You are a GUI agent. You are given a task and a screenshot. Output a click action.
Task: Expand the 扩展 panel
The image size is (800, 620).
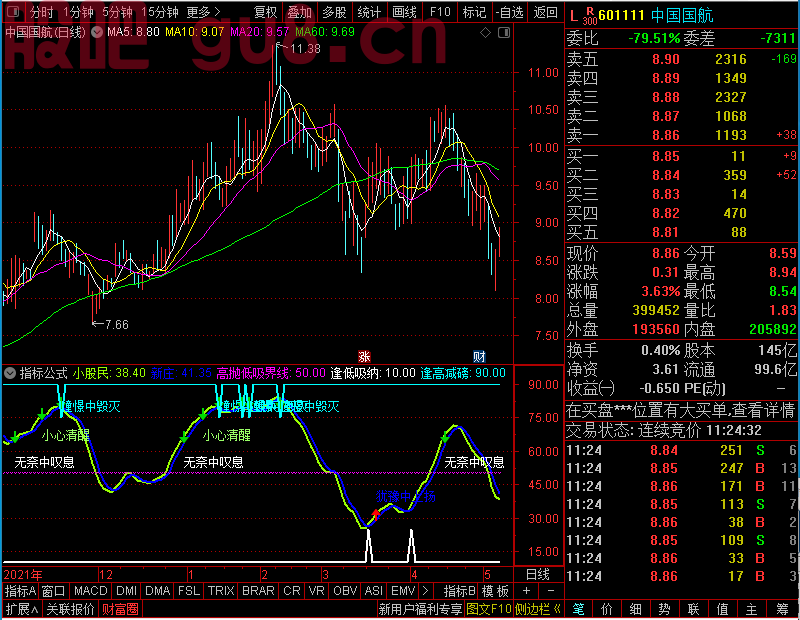pos(22,609)
